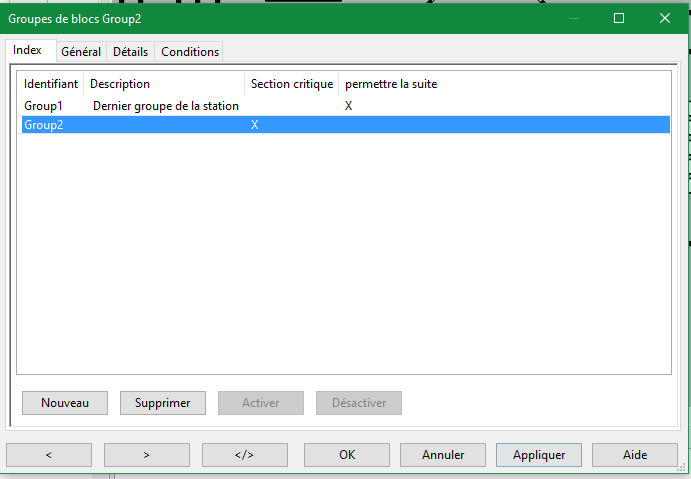
Task: Open the Détails tab
Action: pyautogui.click(x=130, y=51)
